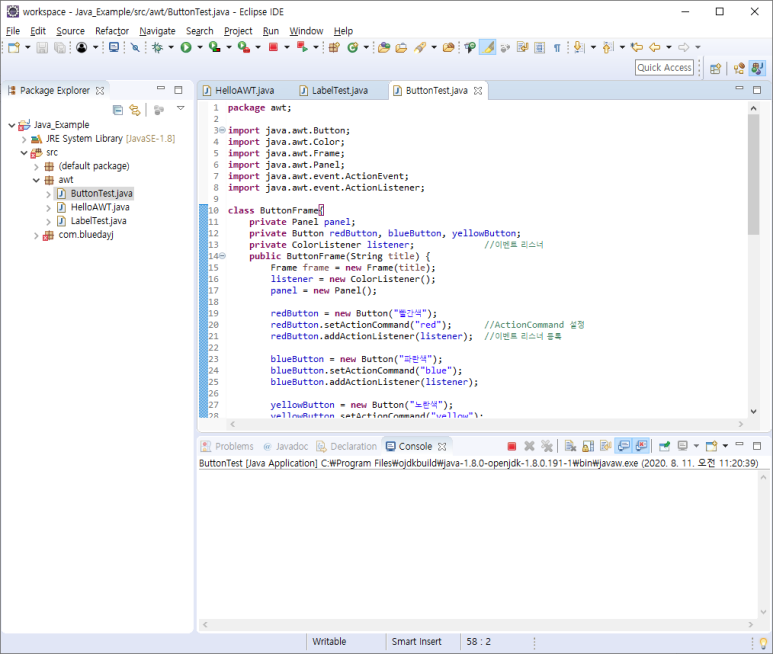Toggle Link with Editor in Package Explorer

[x=135, y=110]
